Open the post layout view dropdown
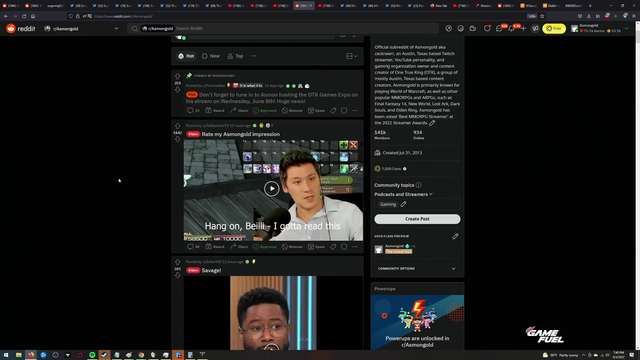The height and width of the screenshot is (360, 640). point(351,56)
